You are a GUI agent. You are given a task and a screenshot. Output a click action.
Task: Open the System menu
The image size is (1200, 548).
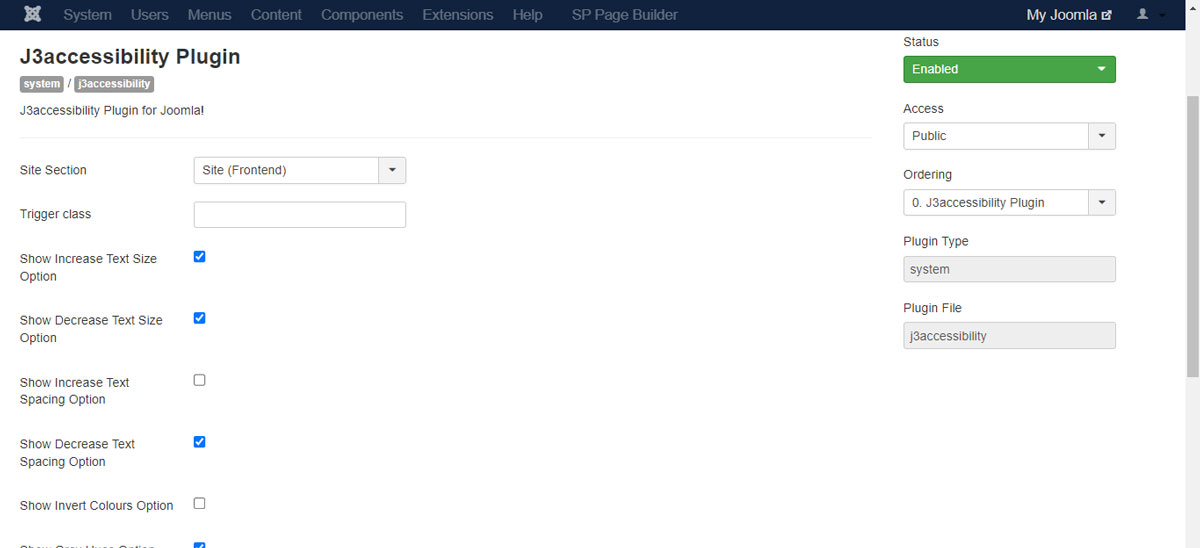87,15
